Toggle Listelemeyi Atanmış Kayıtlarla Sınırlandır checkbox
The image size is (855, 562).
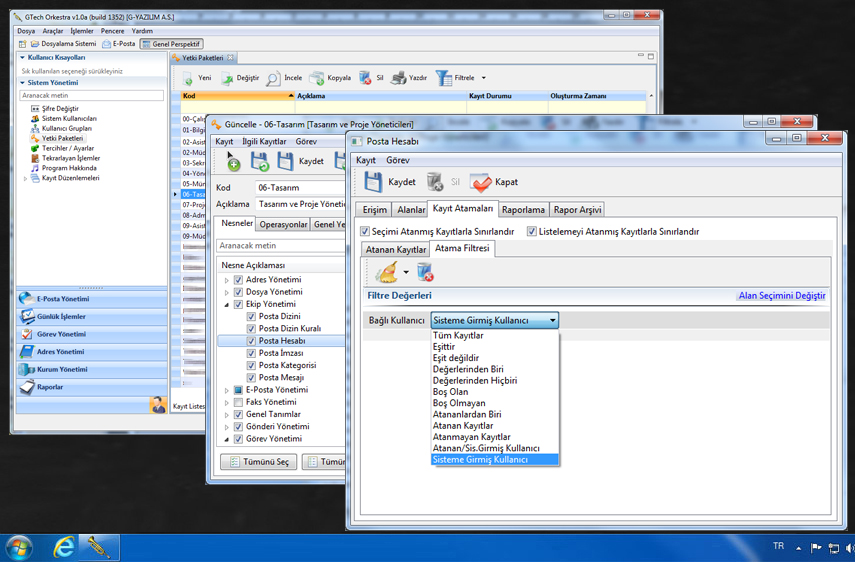(532, 231)
